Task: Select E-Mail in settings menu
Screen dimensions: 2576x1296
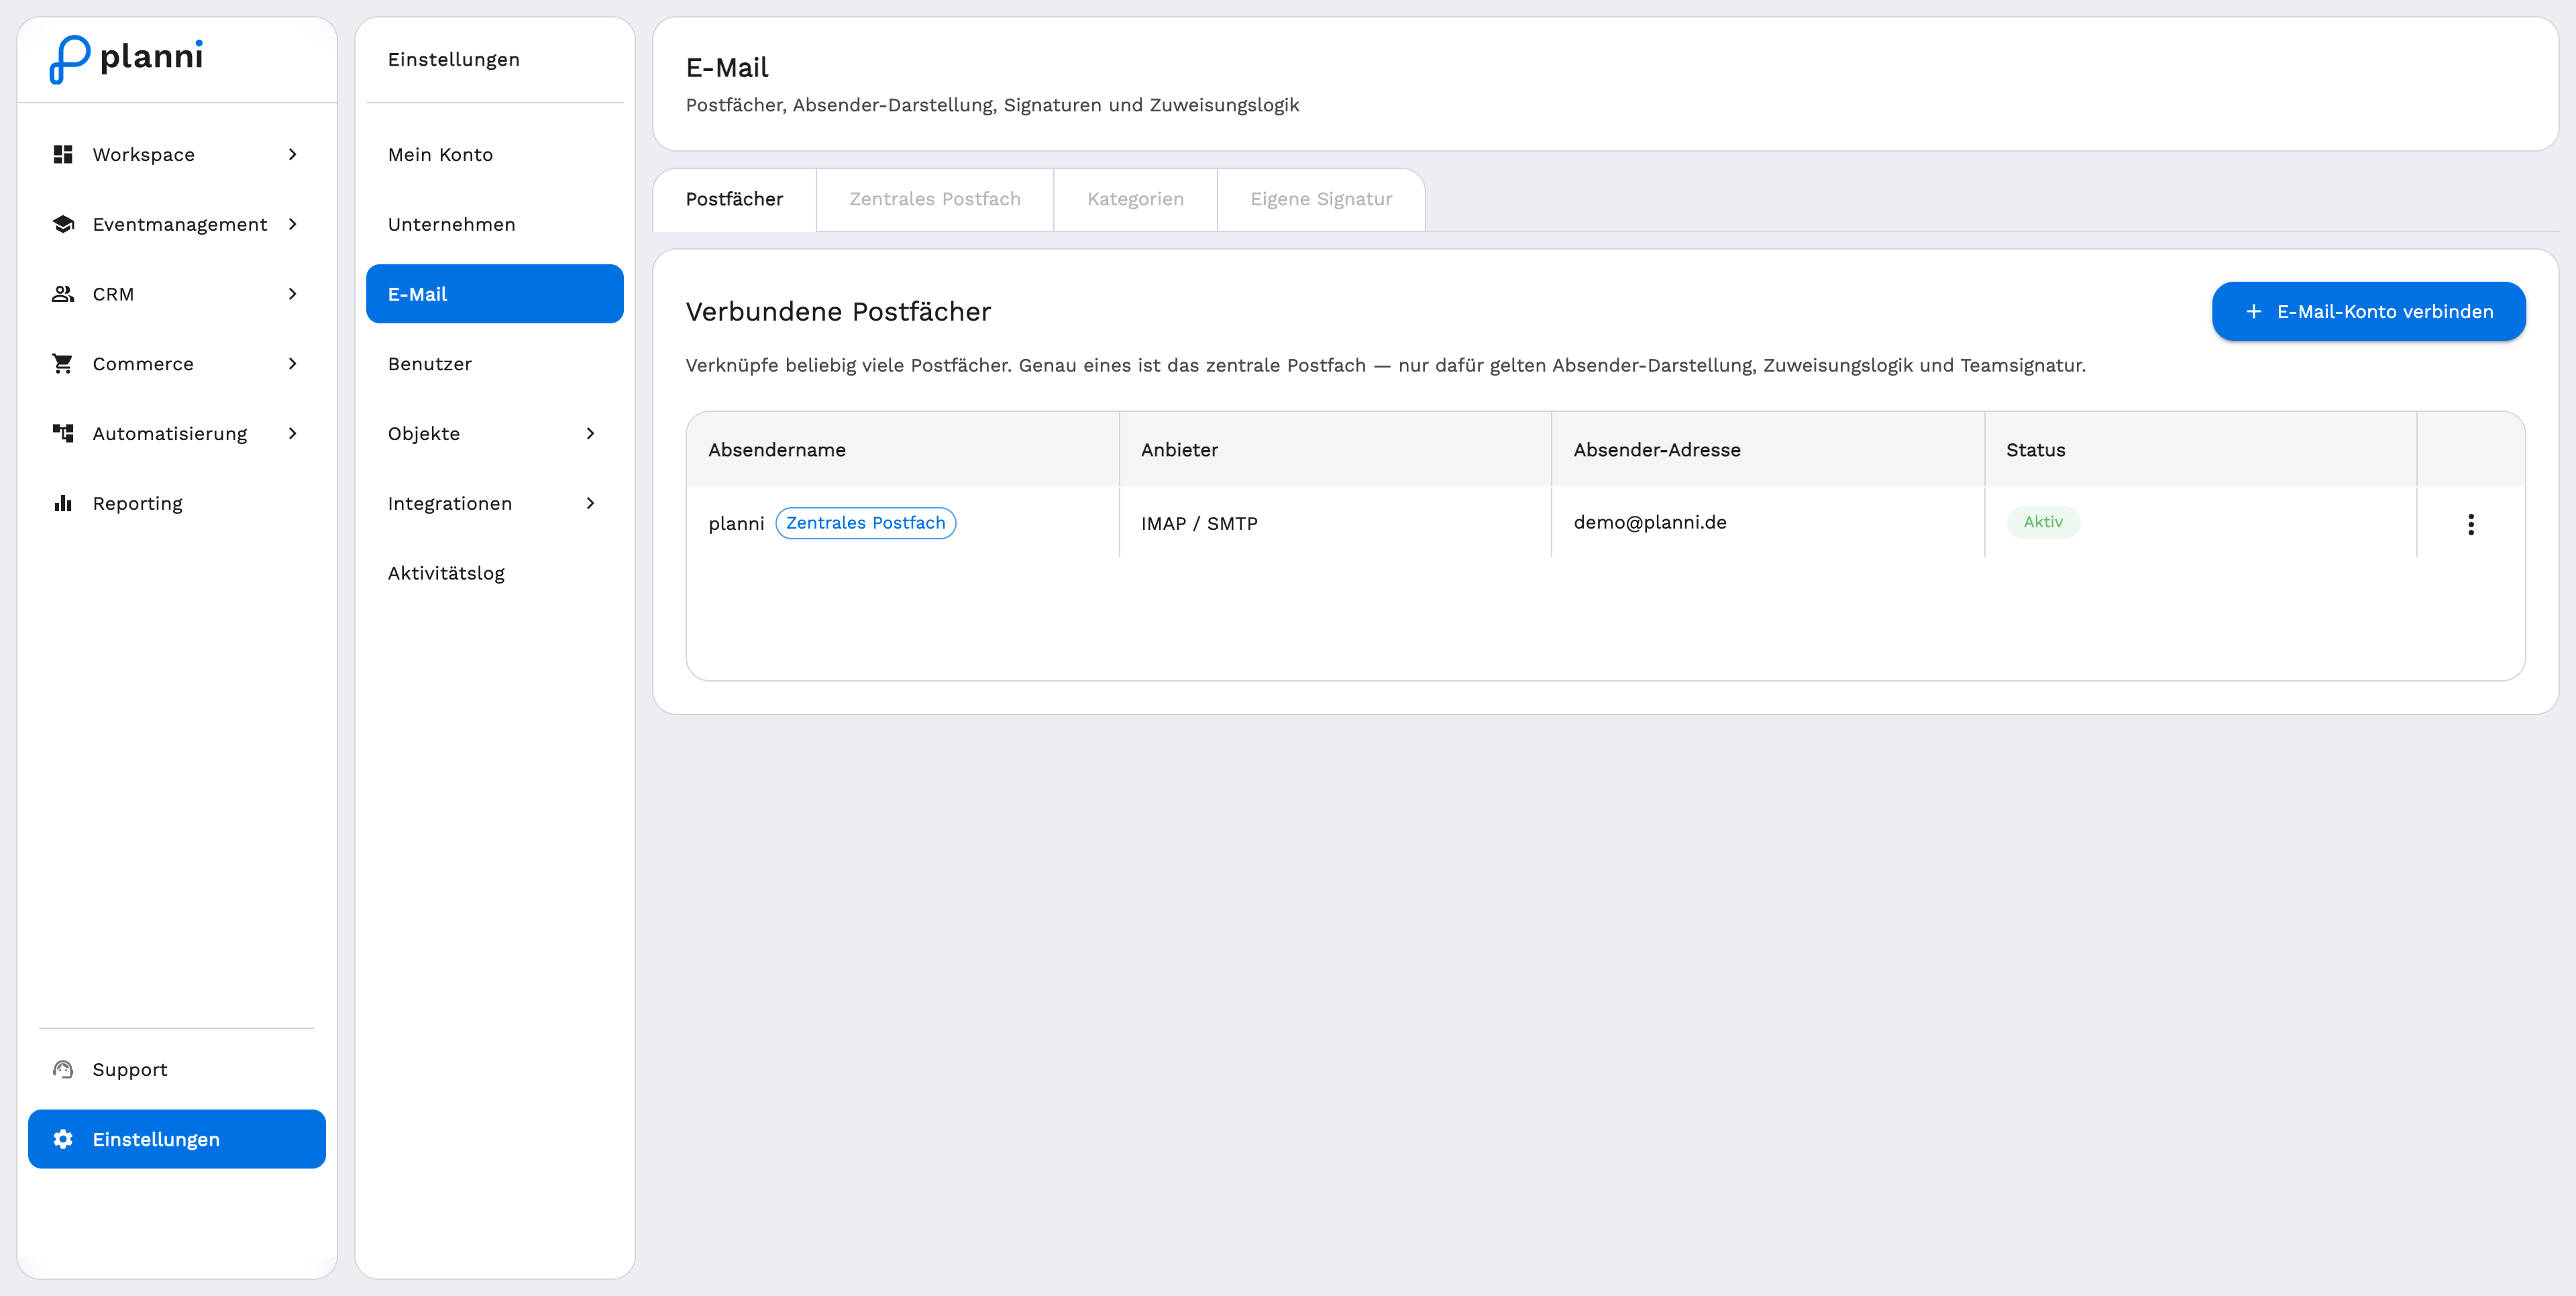Action: coord(495,294)
